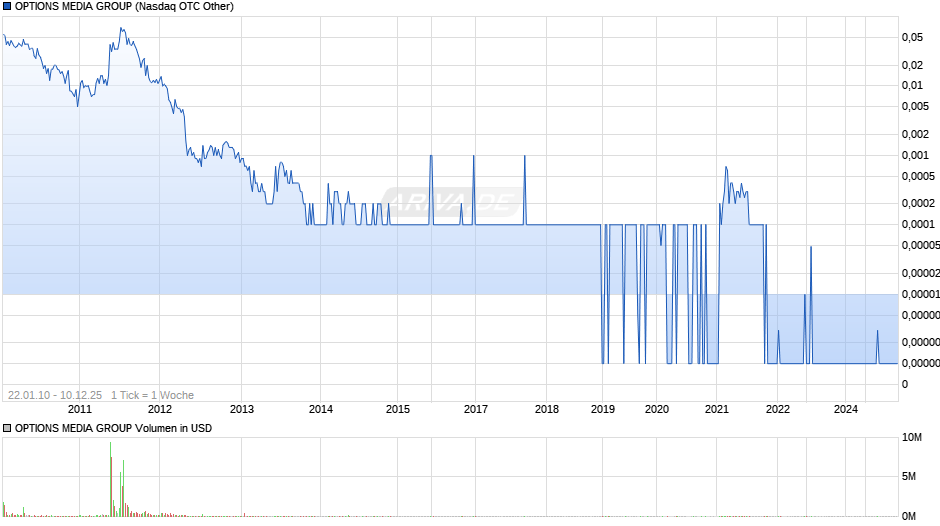Click the 0,02 price axis label
The width and height of the screenshot is (940, 526).
(x=912, y=65)
